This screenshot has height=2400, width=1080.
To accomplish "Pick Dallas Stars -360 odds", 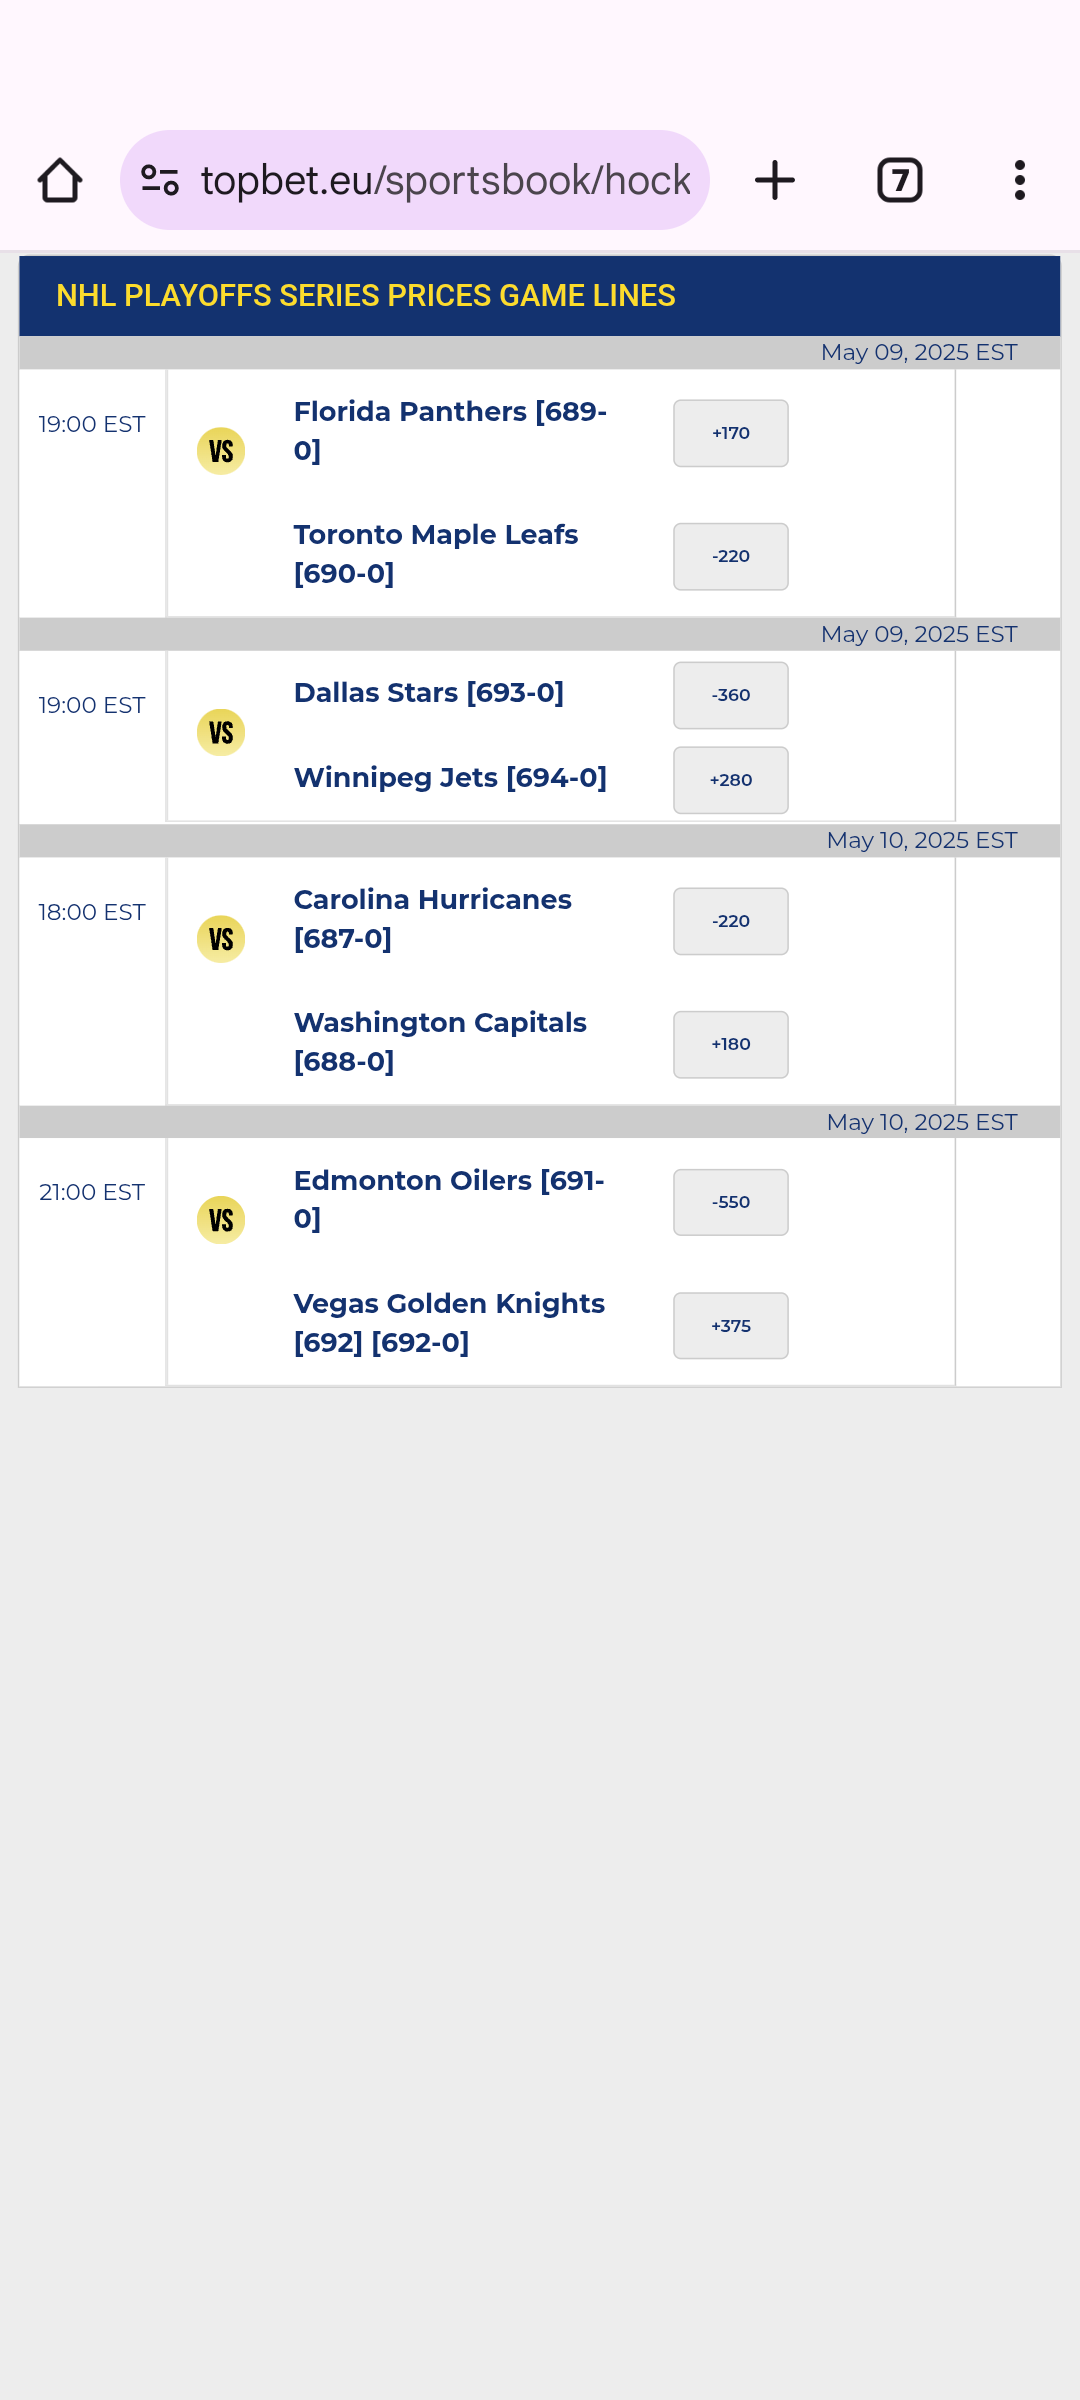I will tap(730, 695).
